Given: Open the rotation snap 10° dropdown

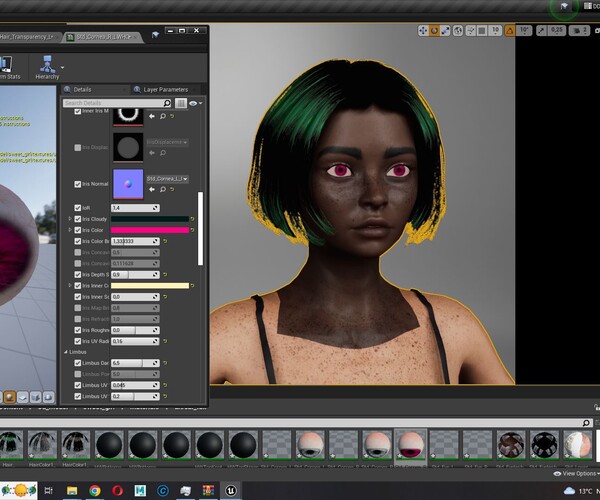Looking at the screenshot, I should point(524,31).
